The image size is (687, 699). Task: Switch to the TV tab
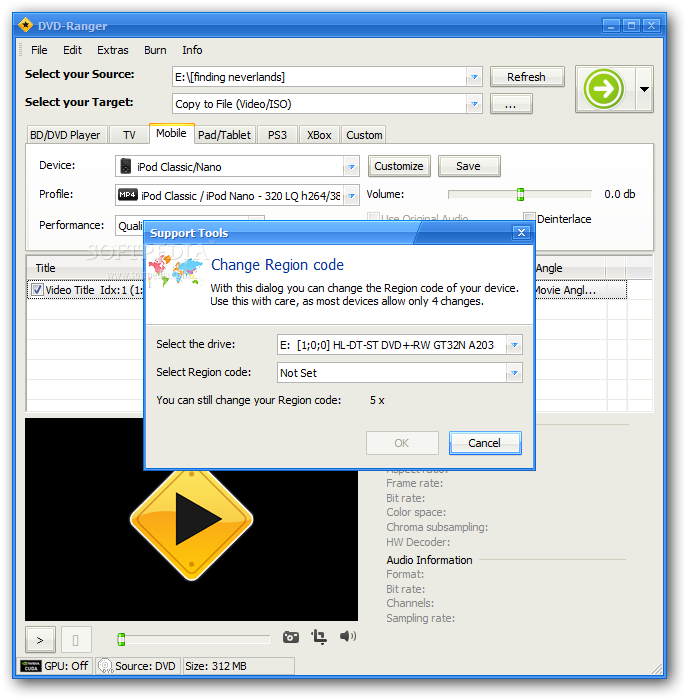pos(129,135)
